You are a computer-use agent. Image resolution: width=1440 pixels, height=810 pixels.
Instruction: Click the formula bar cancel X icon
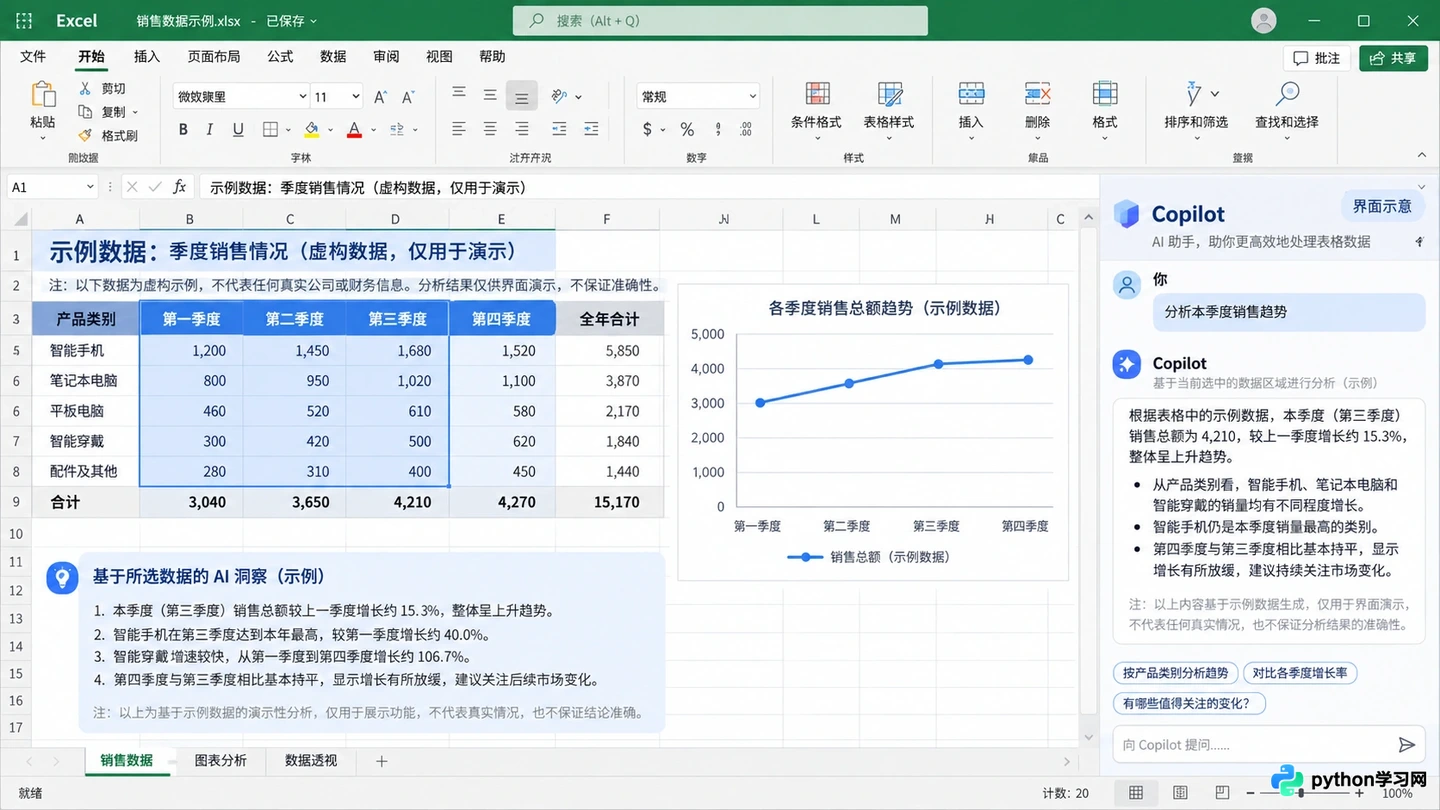[x=131, y=187]
